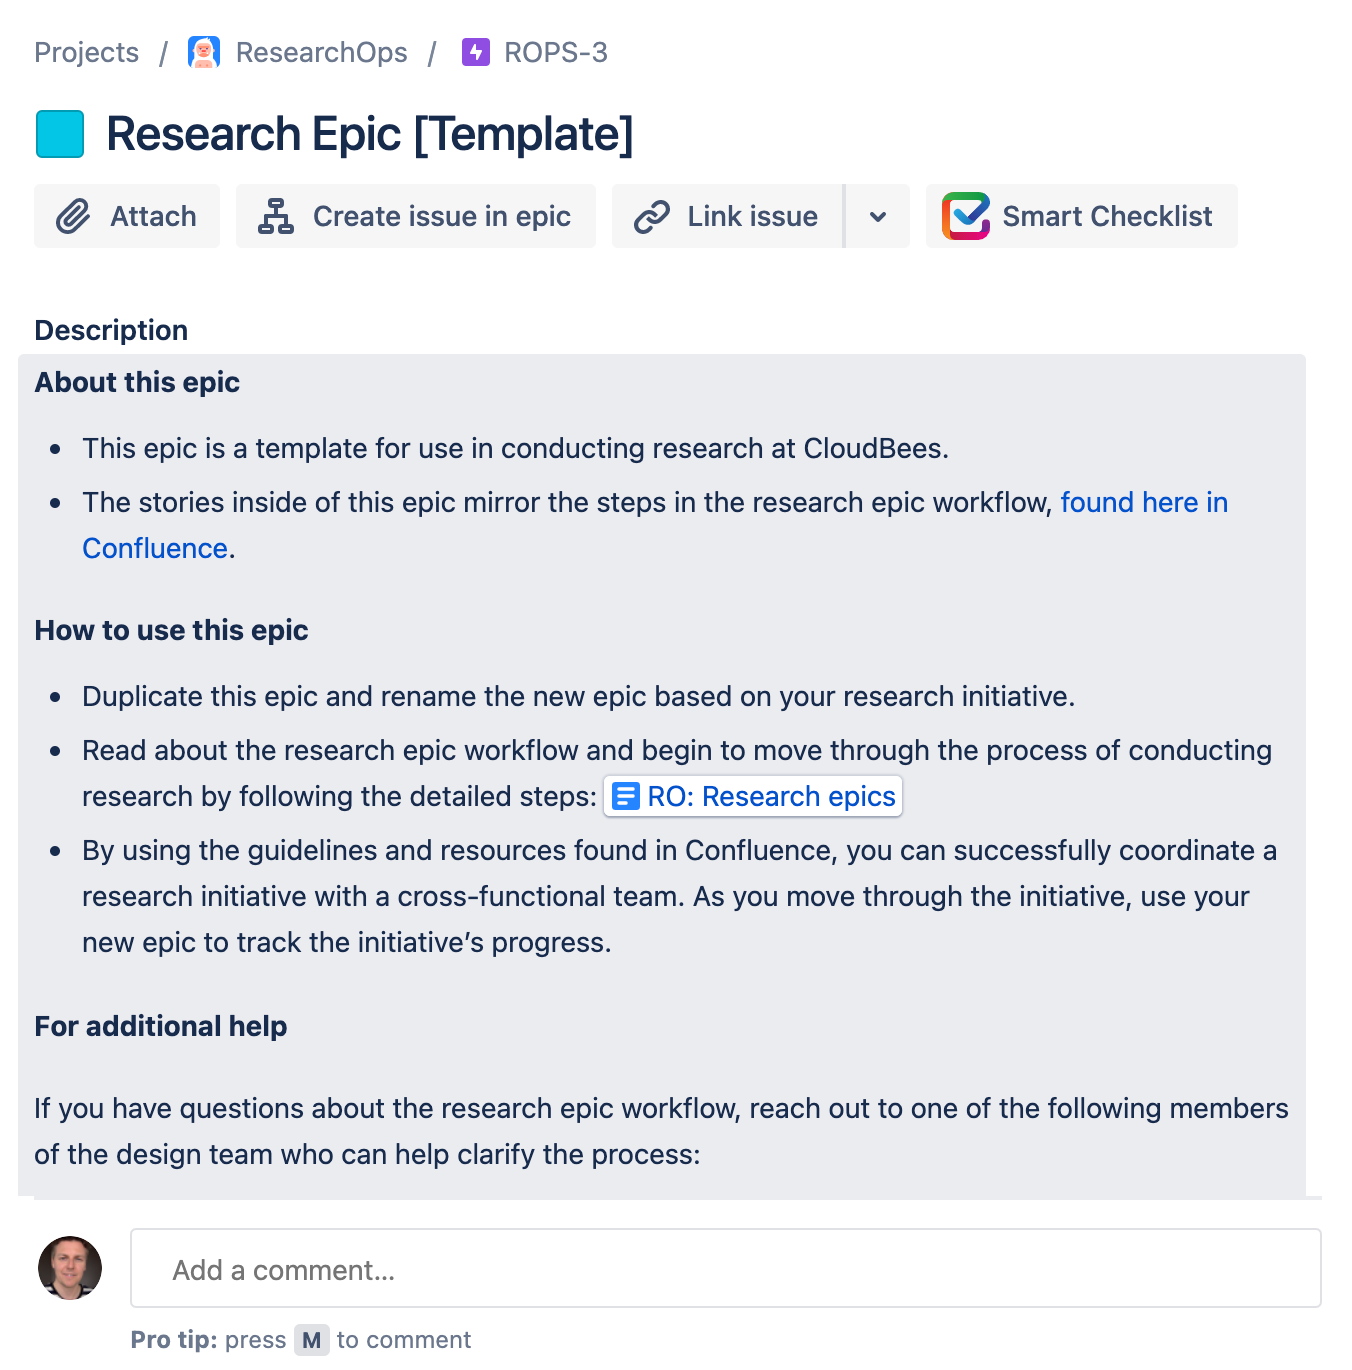Click the Add a comment field
Screen dimensions: 1352x1370
pos(726,1268)
